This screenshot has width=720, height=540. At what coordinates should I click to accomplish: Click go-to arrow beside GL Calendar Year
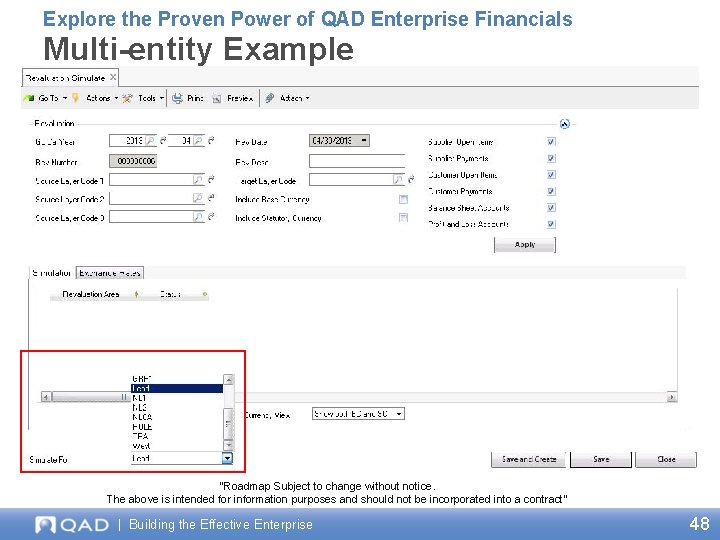(x=163, y=140)
